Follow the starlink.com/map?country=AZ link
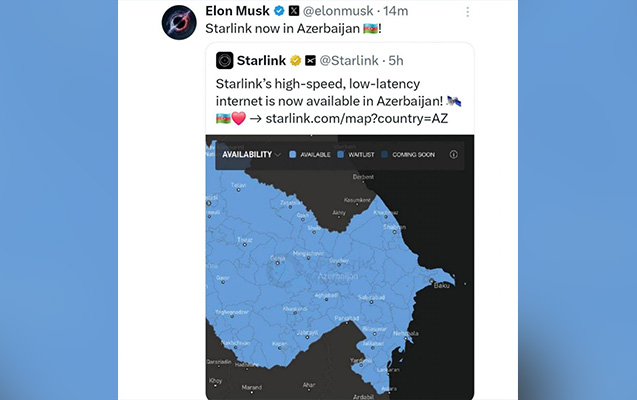This screenshot has width=637, height=400. click(357, 119)
